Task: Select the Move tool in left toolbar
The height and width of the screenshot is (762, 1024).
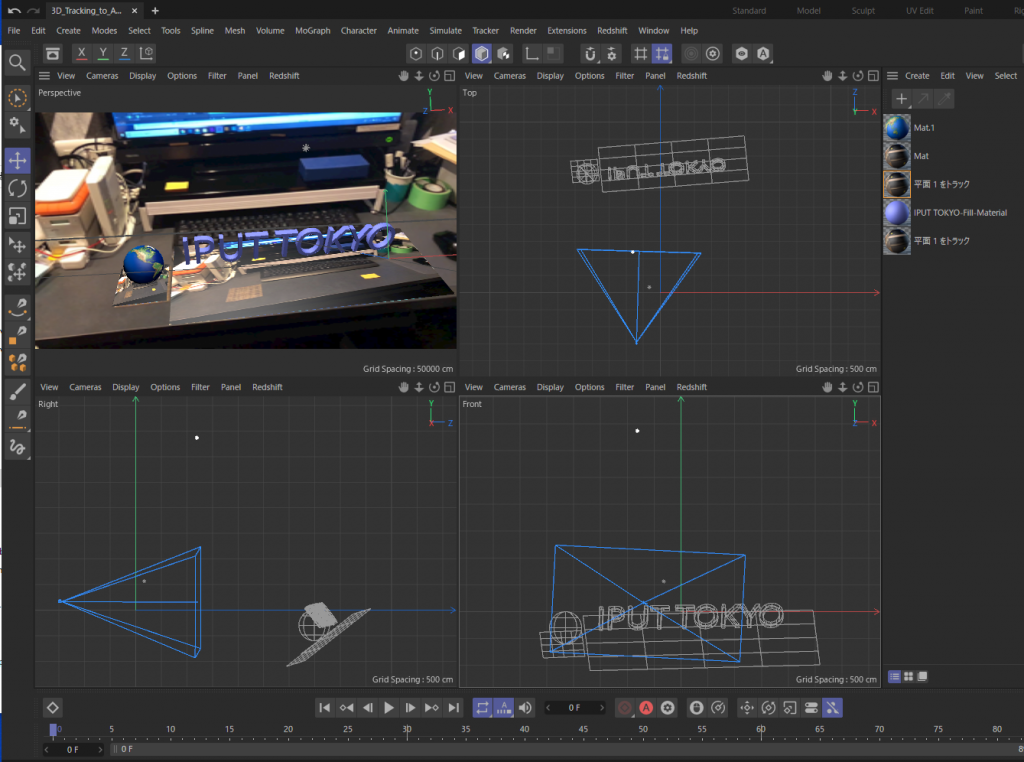Action: click(x=17, y=160)
